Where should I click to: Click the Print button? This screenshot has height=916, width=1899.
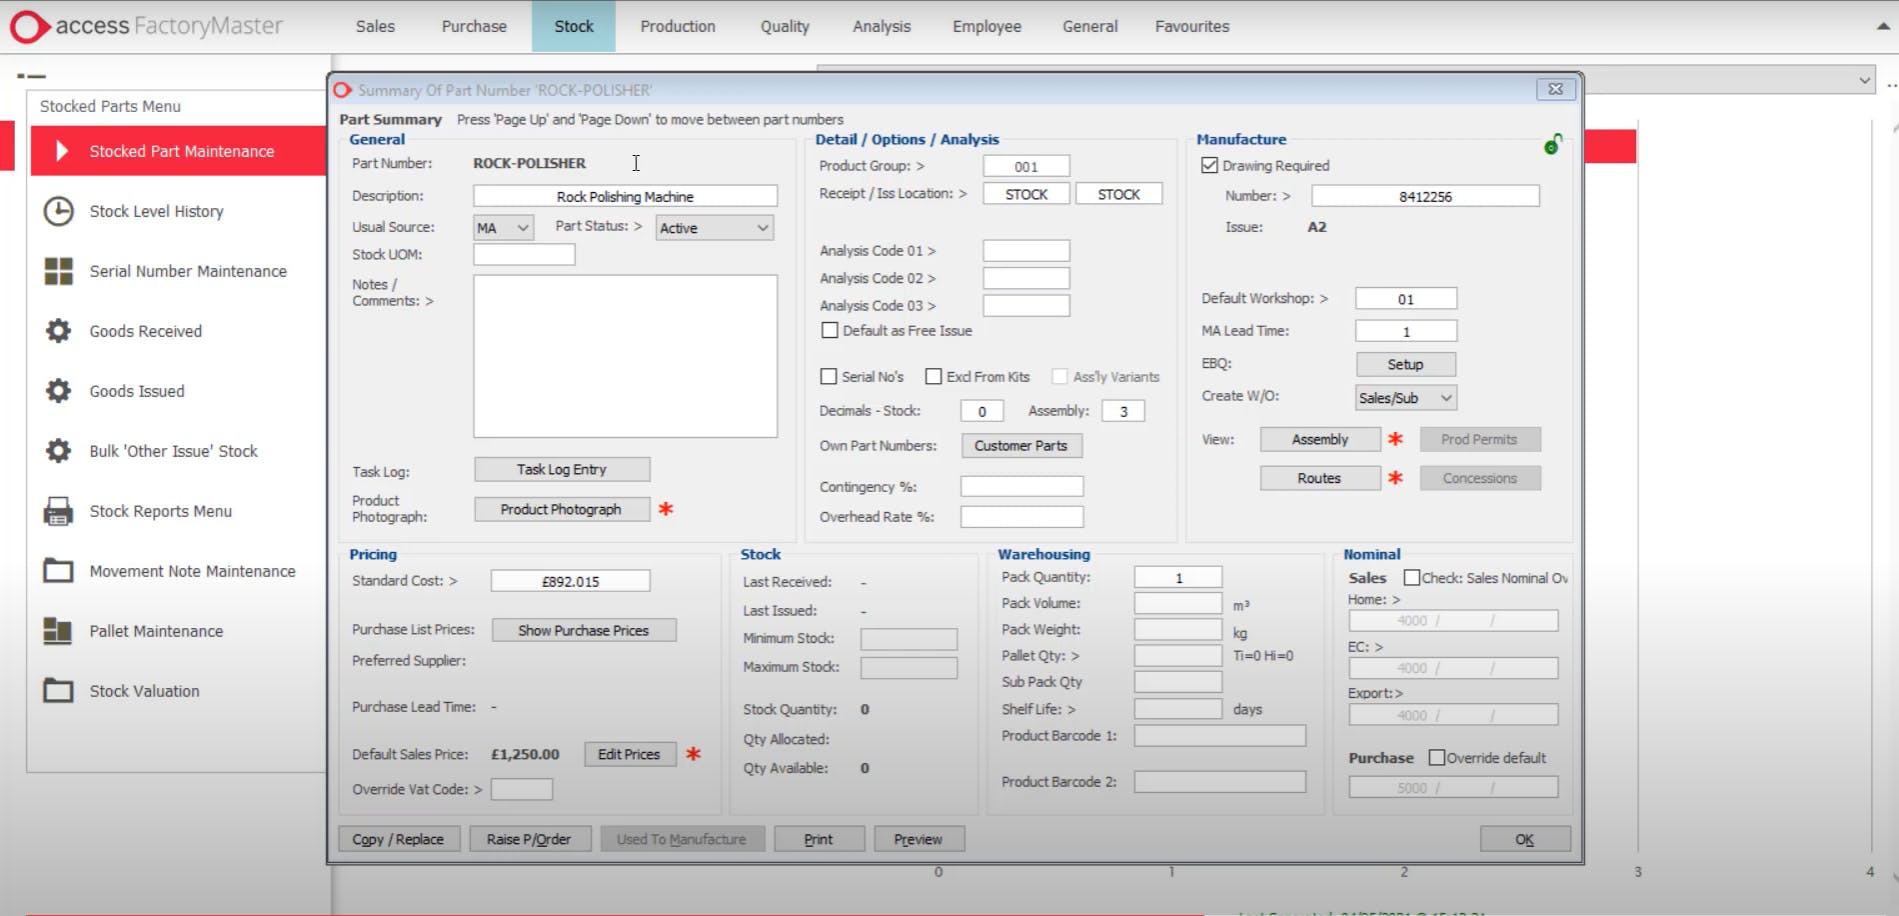coord(819,839)
